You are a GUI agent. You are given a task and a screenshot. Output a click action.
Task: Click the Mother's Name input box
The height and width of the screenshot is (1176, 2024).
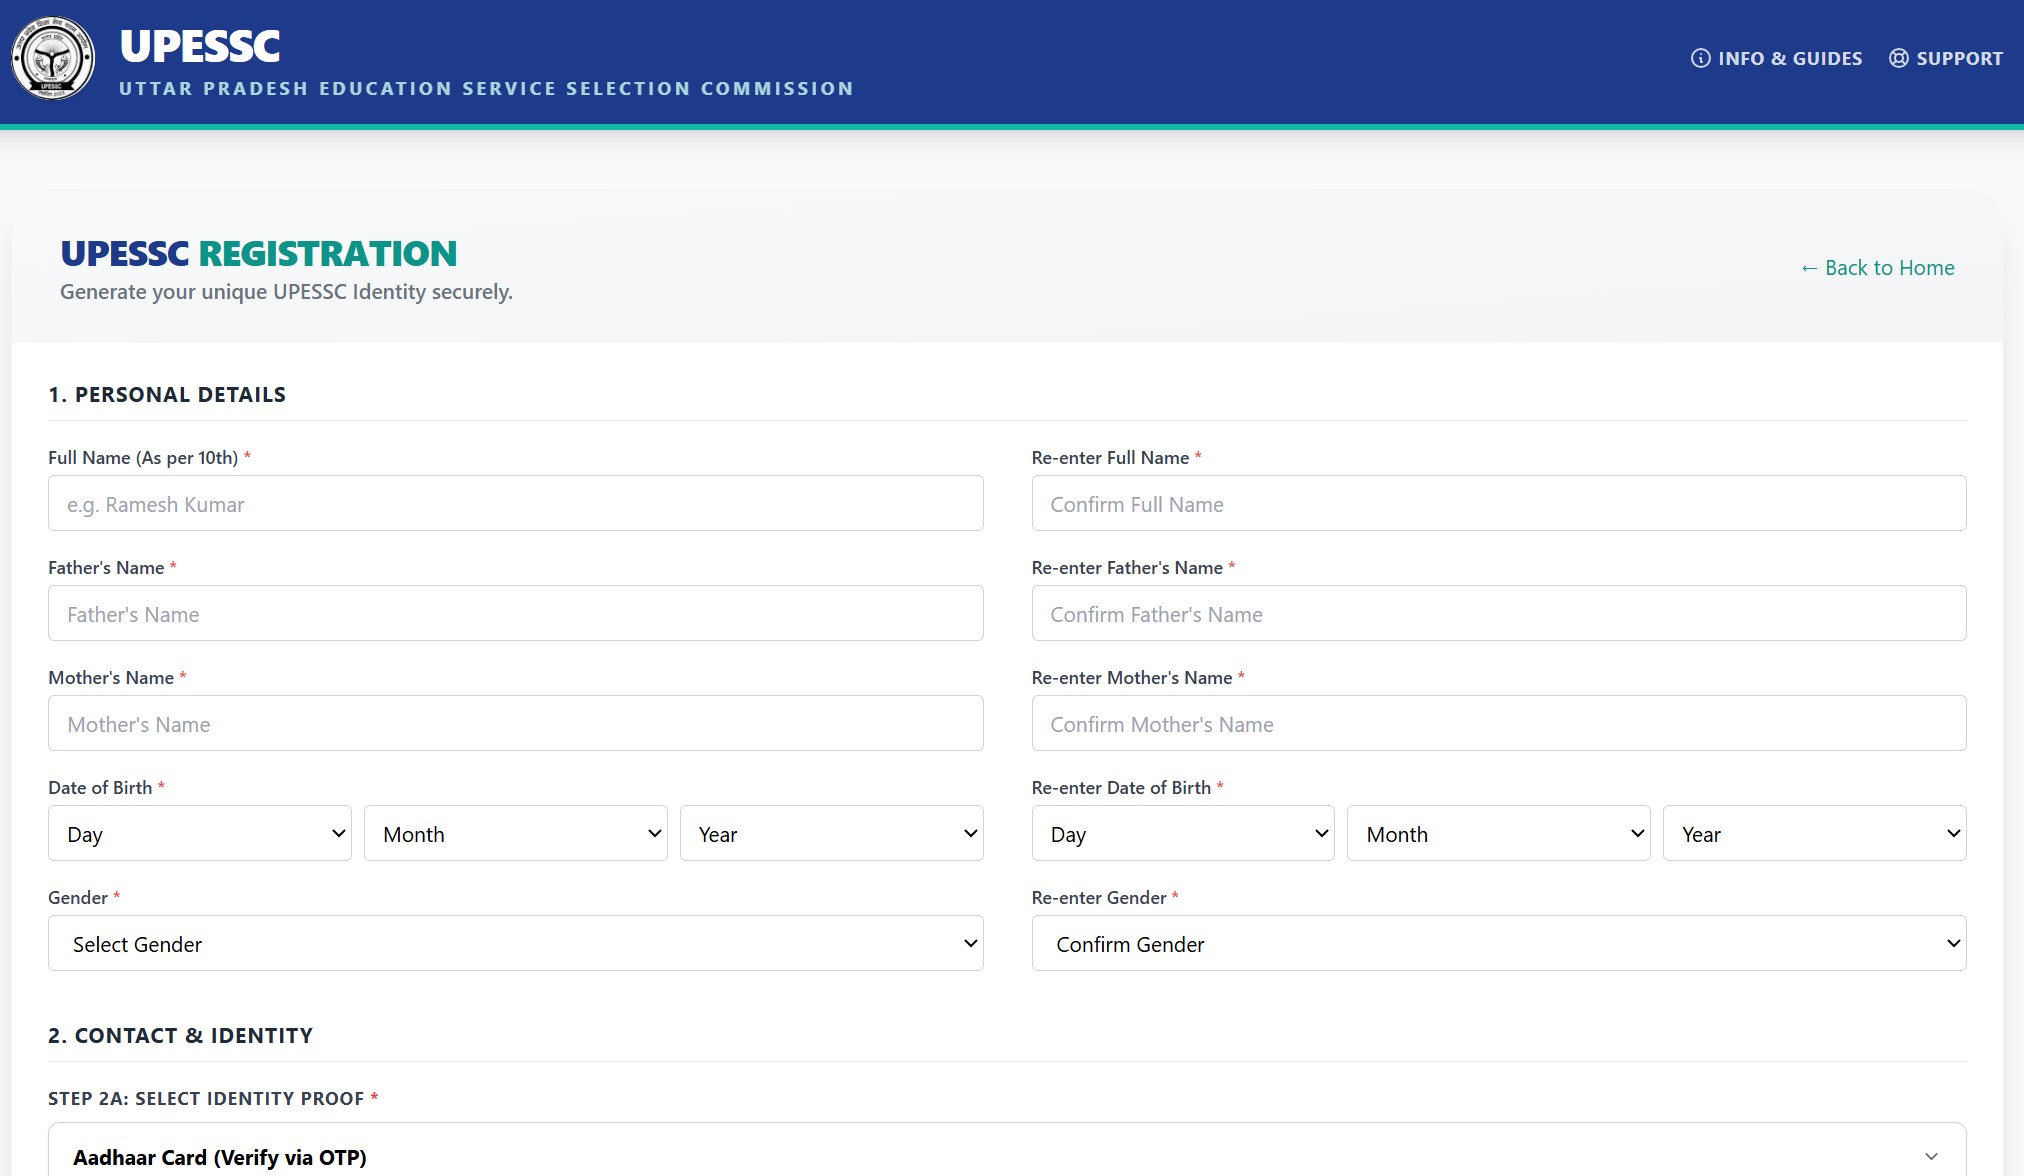click(x=515, y=723)
